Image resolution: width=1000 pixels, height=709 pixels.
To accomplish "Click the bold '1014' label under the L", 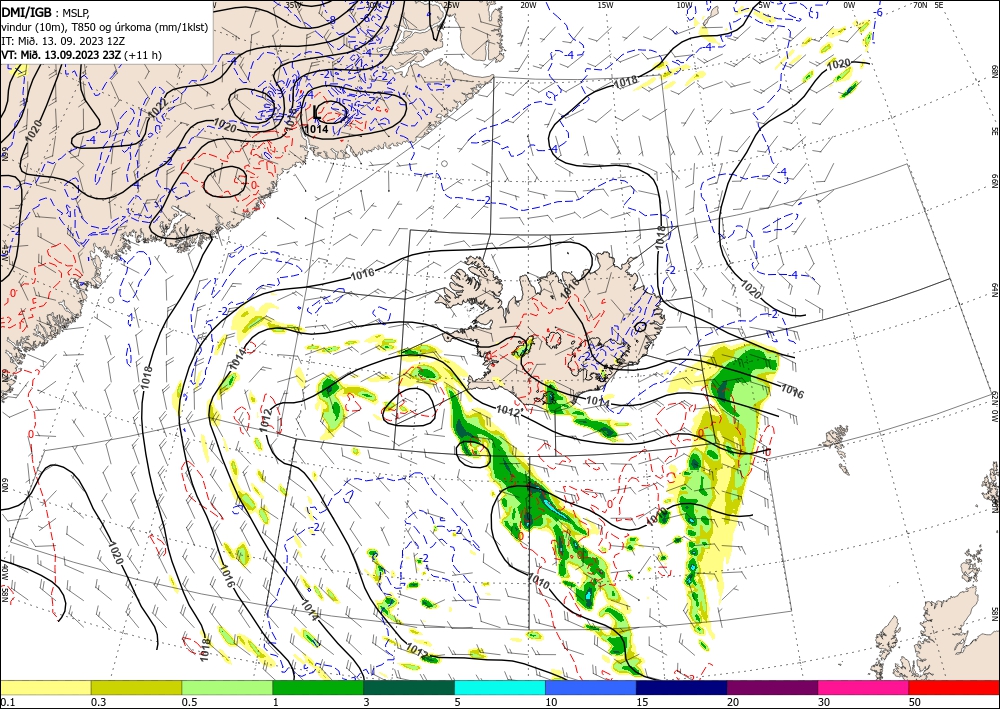I will tap(316, 129).
